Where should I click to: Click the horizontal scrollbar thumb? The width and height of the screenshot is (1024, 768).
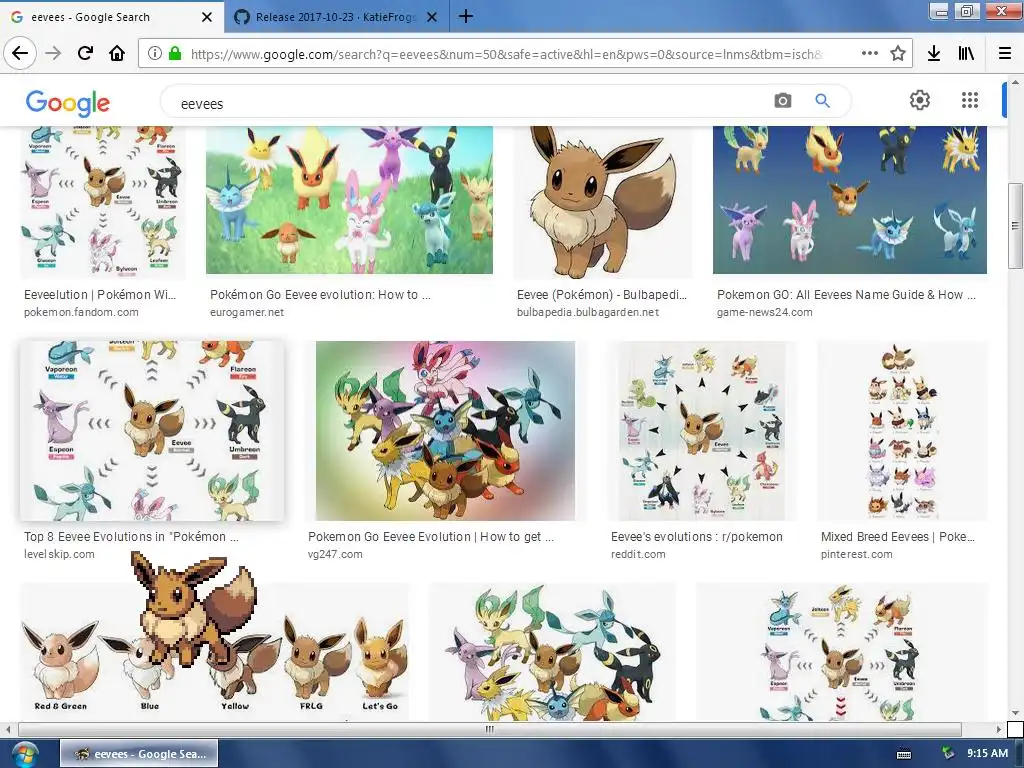tap(490, 729)
